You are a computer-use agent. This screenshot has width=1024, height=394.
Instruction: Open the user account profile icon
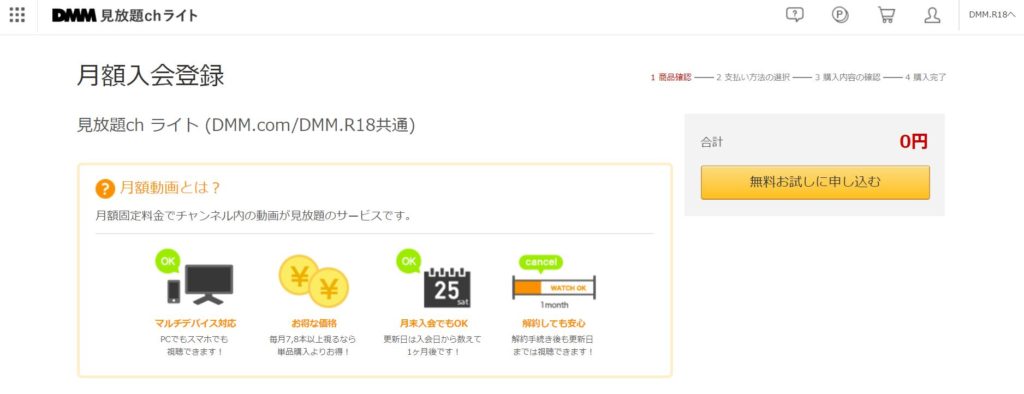932,15
